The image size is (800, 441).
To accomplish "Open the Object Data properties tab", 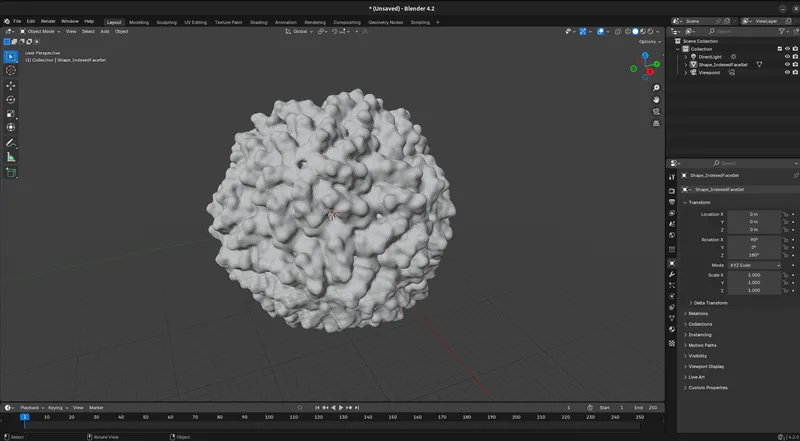I will point(672,318).
